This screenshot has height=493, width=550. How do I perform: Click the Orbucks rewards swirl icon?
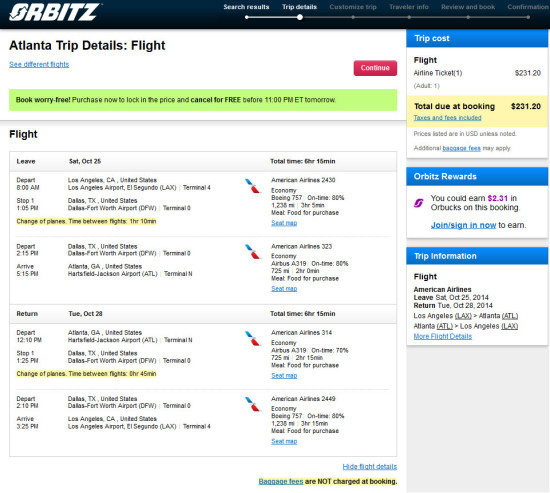(418, 203)
